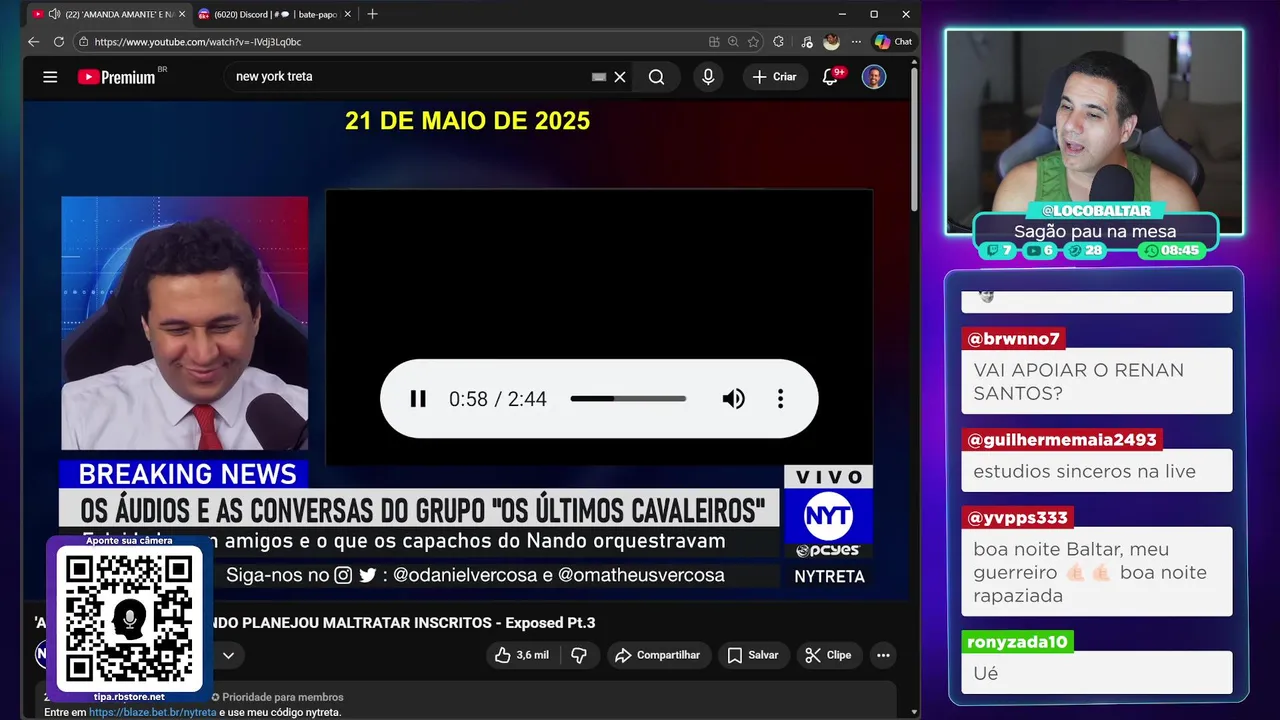Create a clip with Clipe button
The image size is (1280, 720).
coord(828,655)
